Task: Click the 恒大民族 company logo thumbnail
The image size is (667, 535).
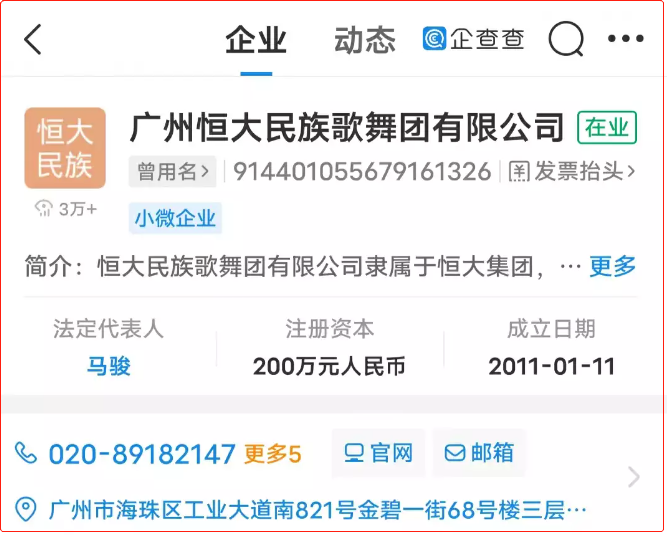Action: (65, 148)
